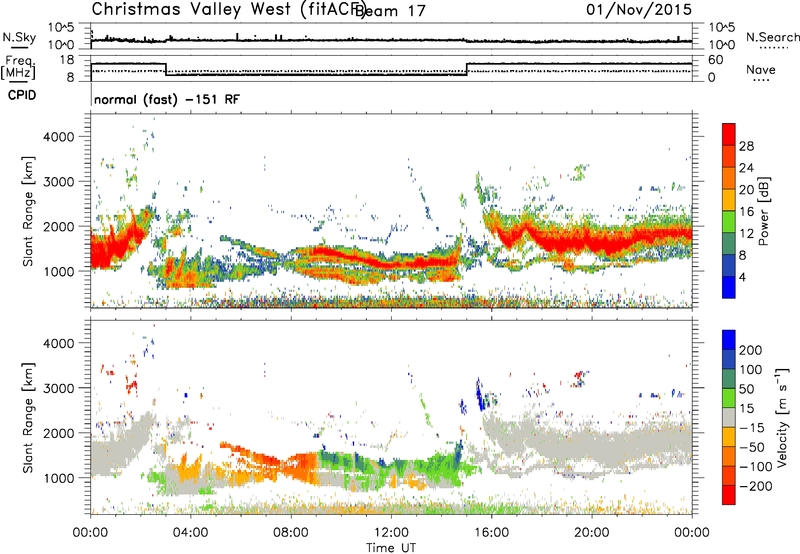Click 'Slant Range [km]' label of power panel
The width and height of the screenshot is (800, 554).
pos(28,211)
